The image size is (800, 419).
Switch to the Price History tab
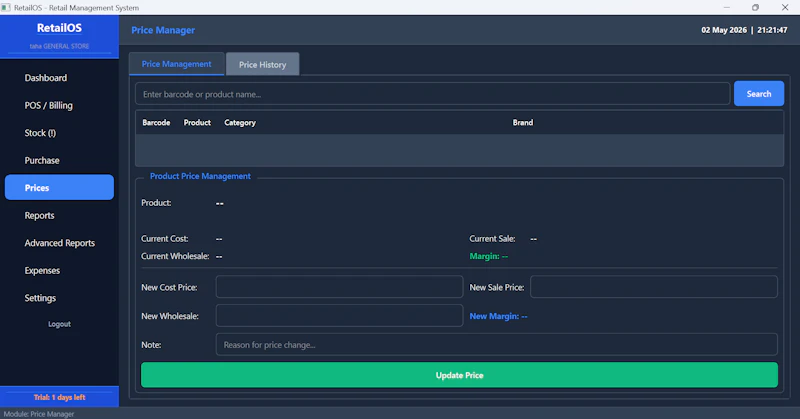(262, 64)
